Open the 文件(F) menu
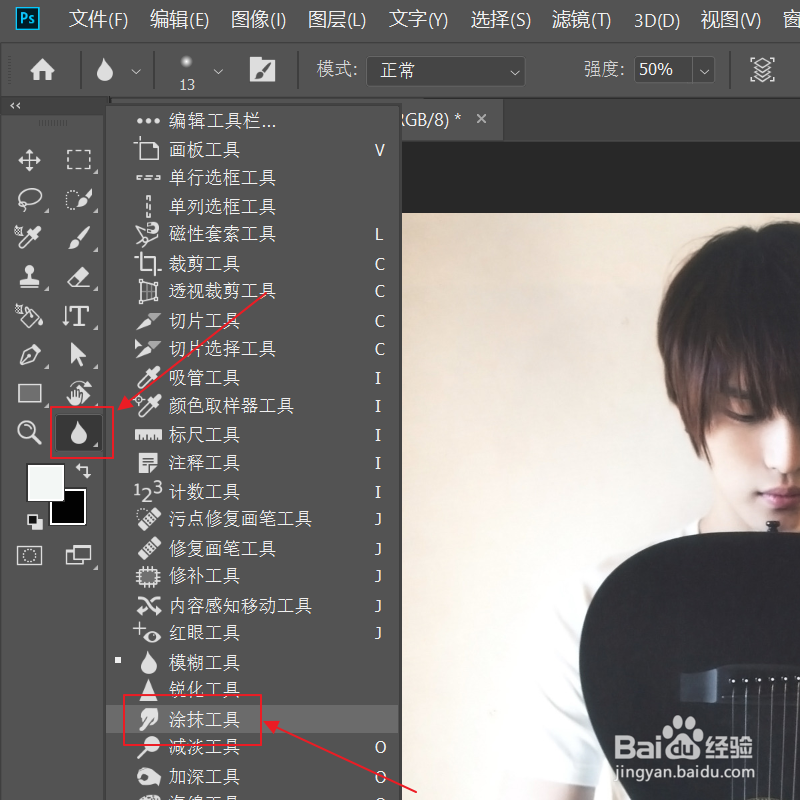Screen dimensions: 800x800 (98, 20)
